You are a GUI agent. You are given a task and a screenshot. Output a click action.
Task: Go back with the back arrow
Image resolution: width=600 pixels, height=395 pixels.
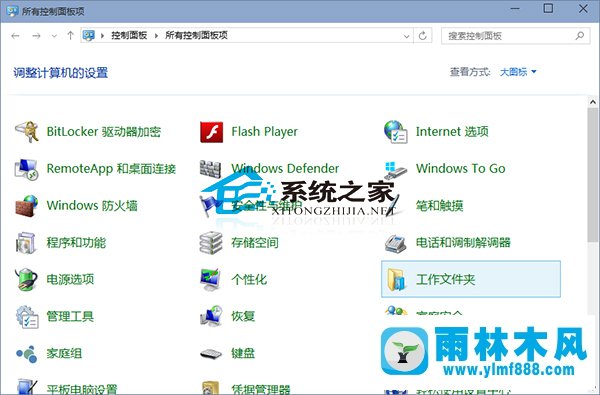(x=15, y=36)
